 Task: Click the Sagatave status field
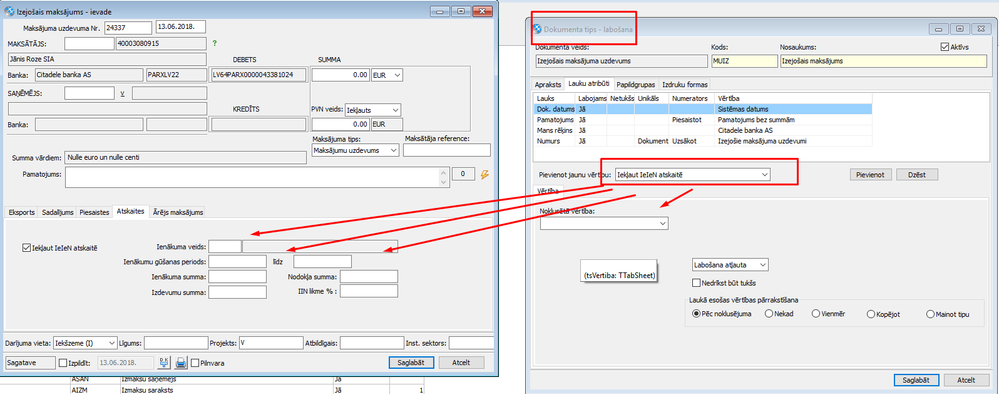(x=29, y=362)
